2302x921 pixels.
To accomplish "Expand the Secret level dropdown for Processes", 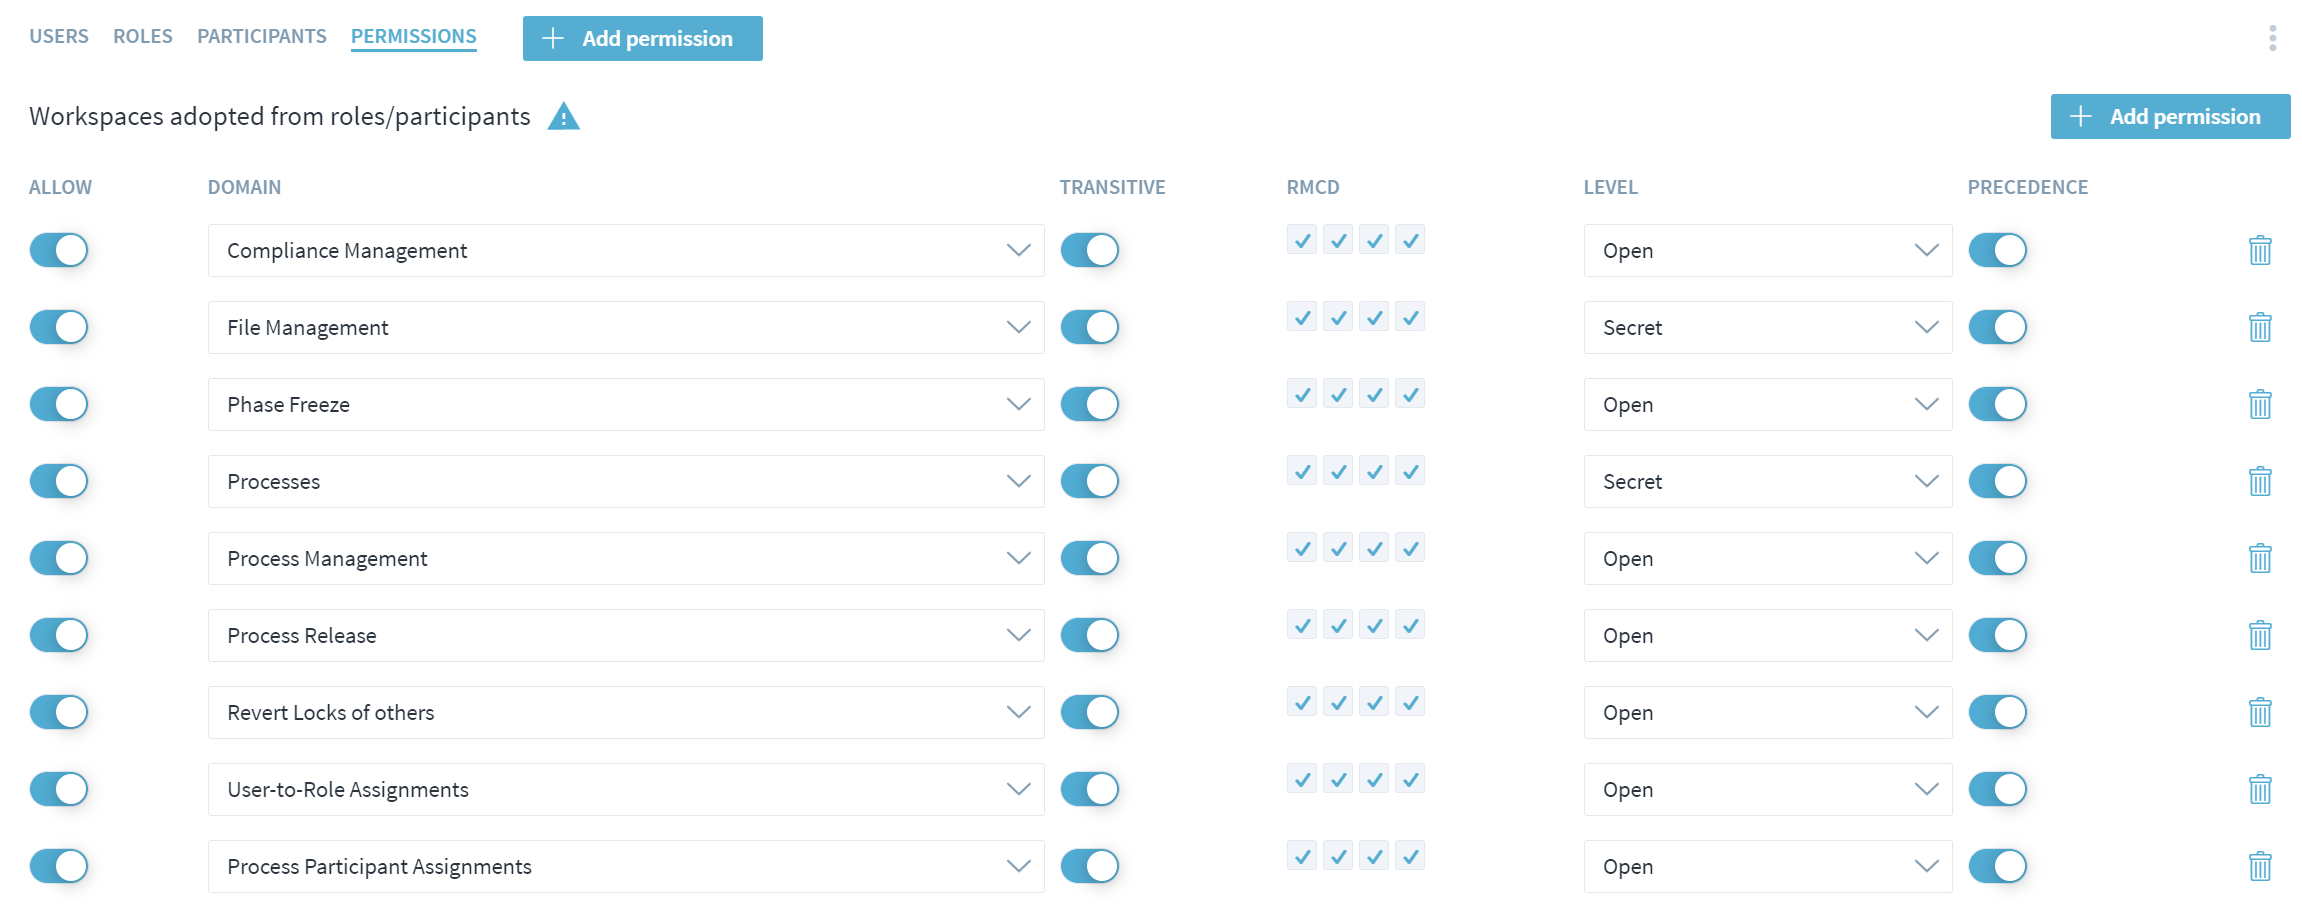I will click(1767, 481).
